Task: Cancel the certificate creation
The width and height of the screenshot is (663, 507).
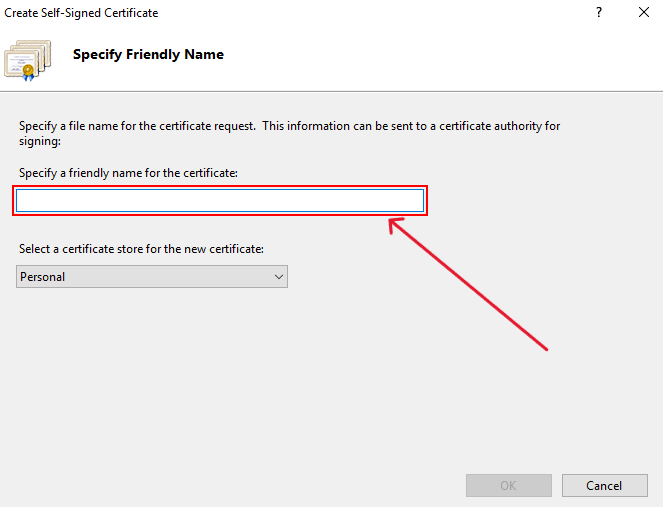Action: coord(605,485)
